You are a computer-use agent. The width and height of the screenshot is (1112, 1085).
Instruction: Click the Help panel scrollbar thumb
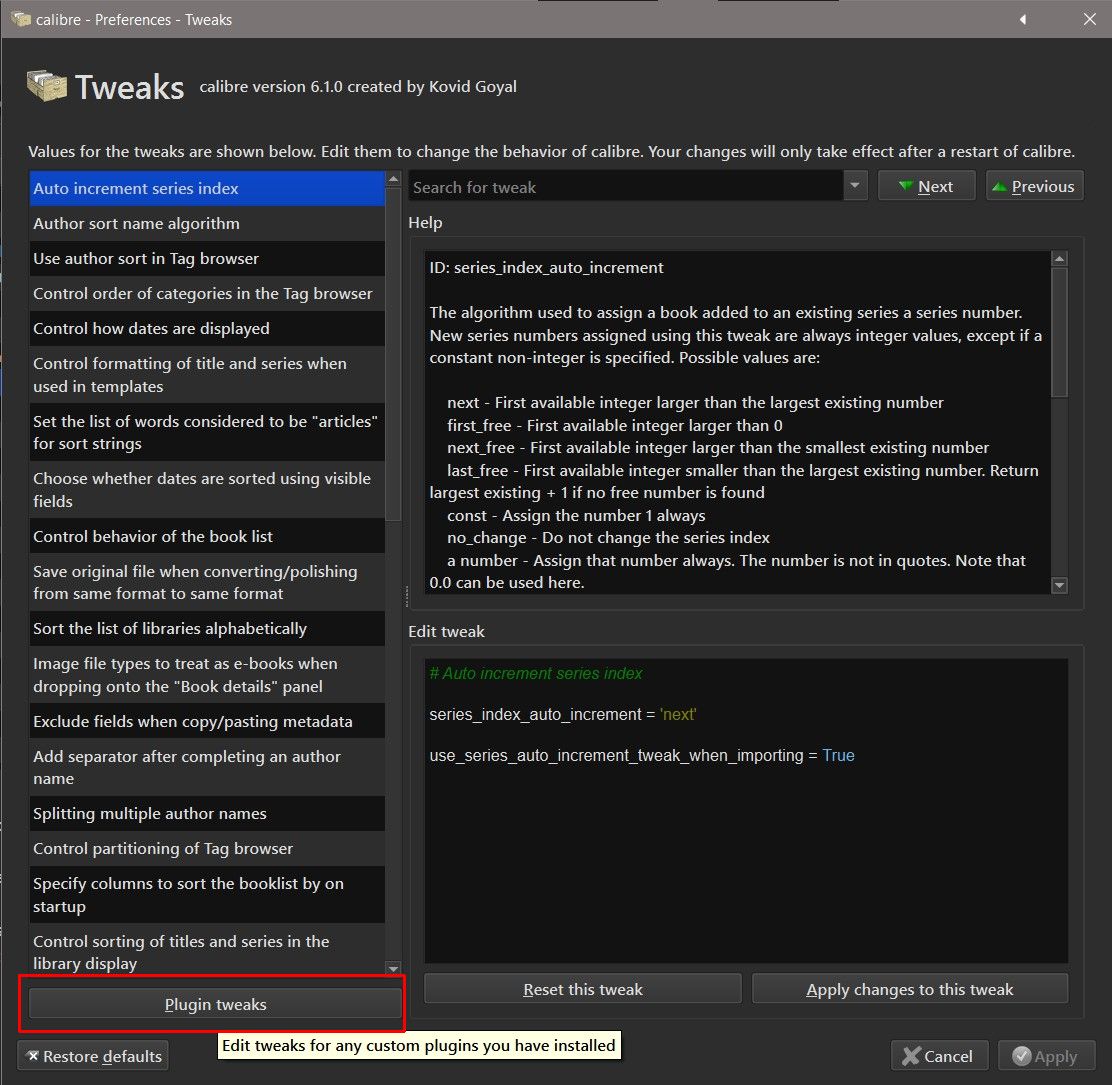(x=1059, y=332)
